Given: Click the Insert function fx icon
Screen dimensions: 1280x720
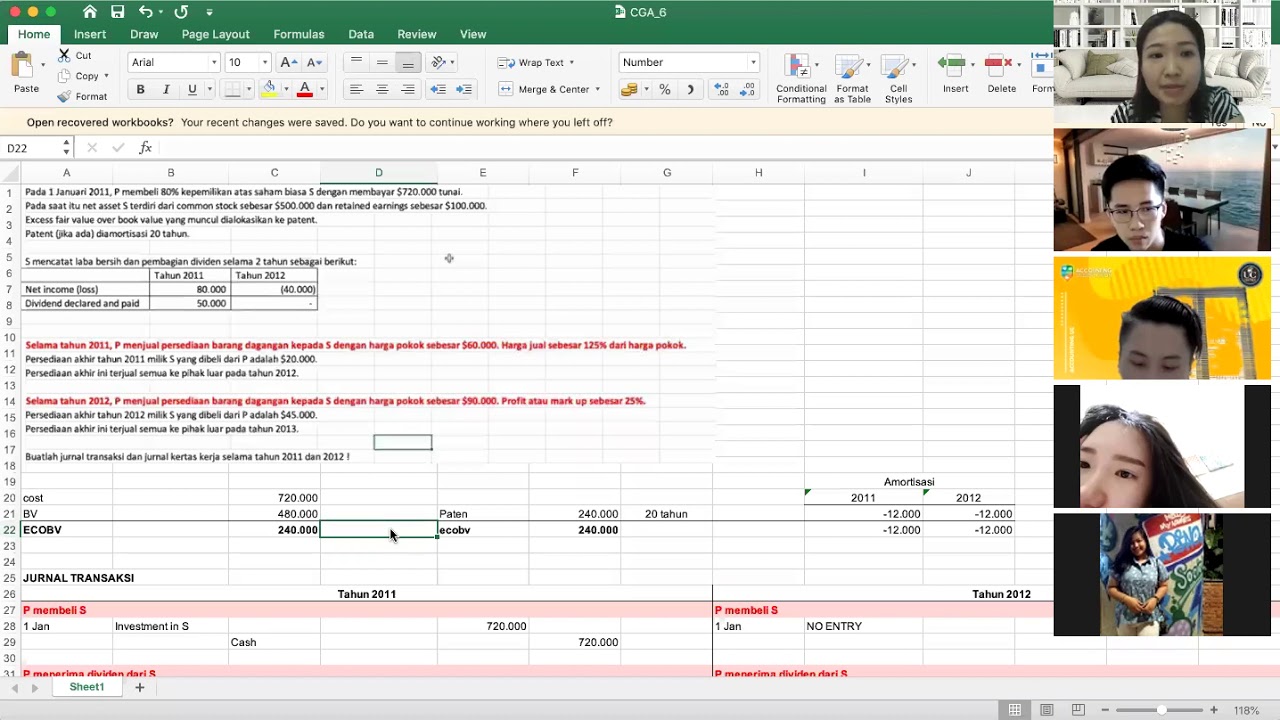Looking at the screenshot, I should [145, 148].
